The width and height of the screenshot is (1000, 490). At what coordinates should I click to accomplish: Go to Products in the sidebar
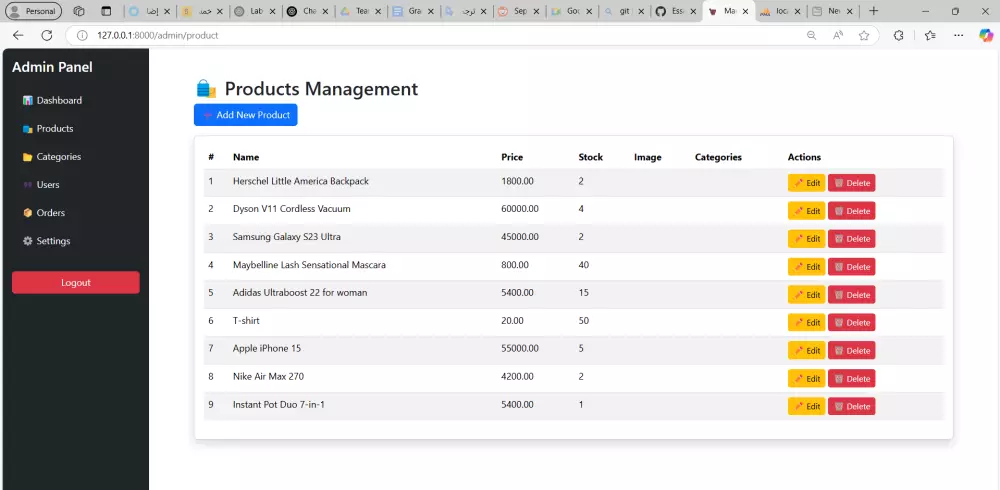tap(54, 129)
